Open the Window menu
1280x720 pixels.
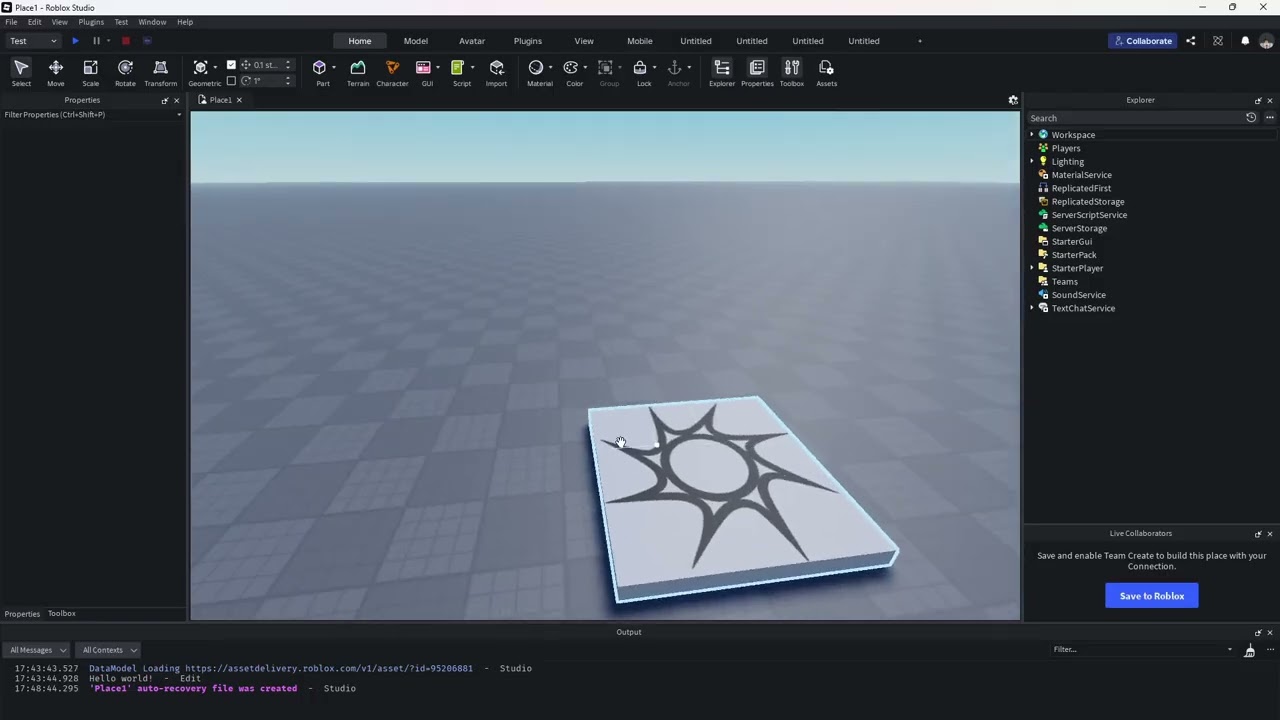(152, 22)
